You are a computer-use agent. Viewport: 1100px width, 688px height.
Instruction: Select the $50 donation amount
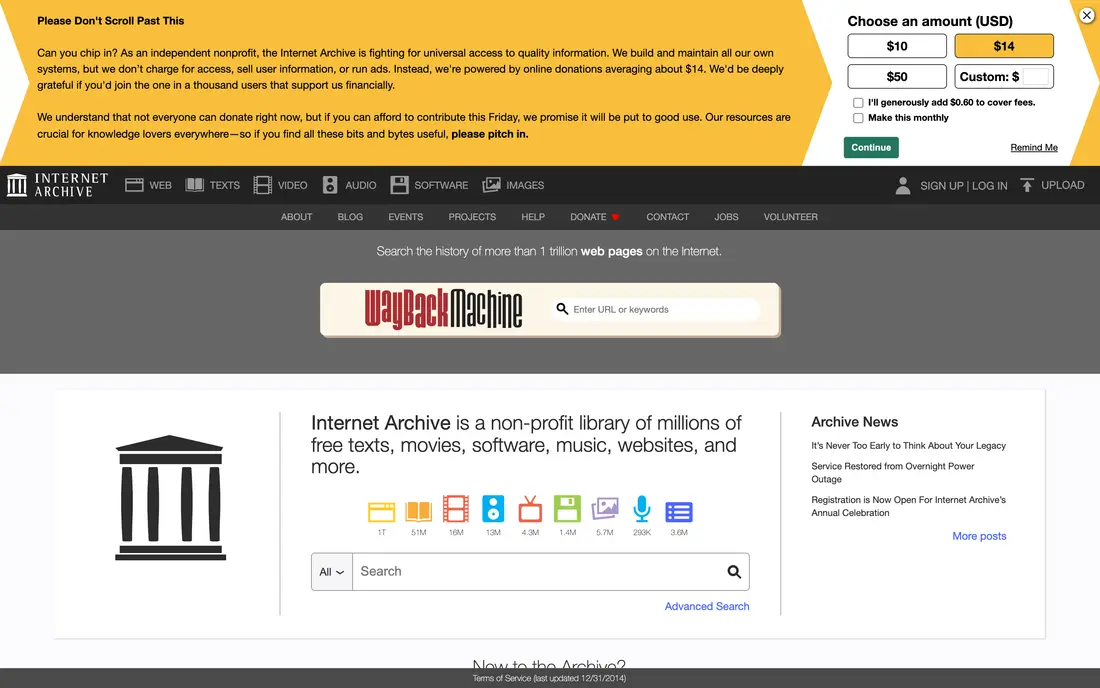897,76
